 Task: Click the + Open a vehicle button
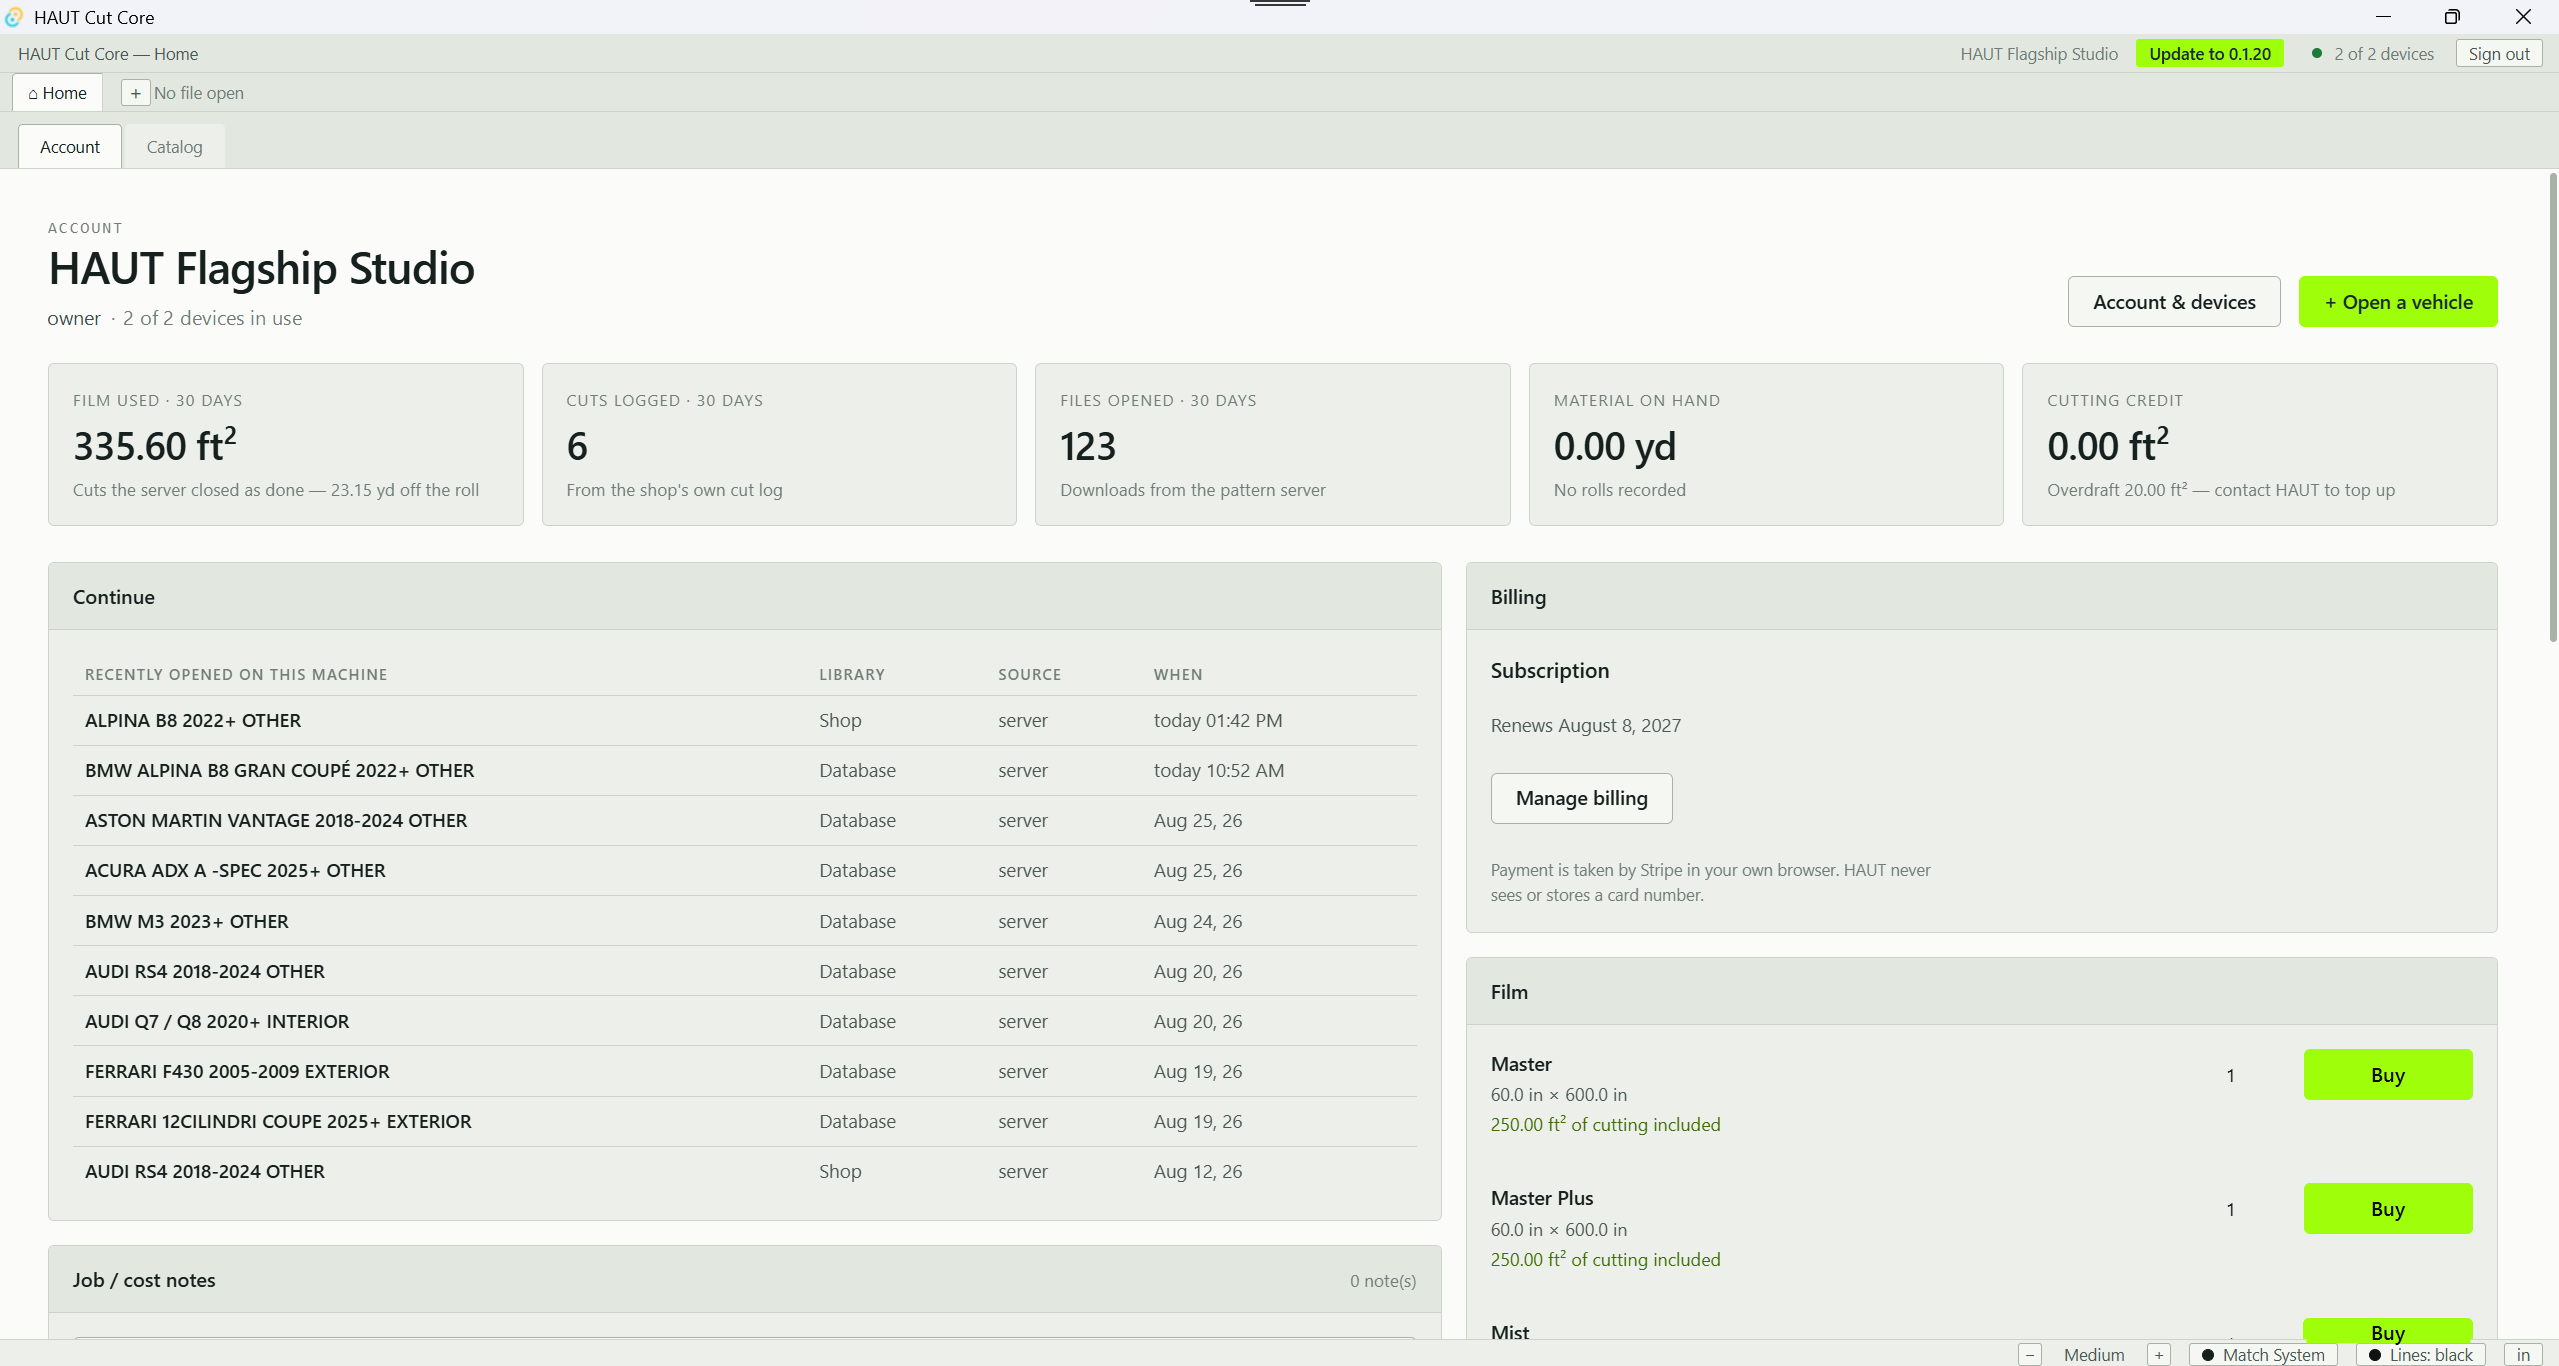[x=2398, y=302]
